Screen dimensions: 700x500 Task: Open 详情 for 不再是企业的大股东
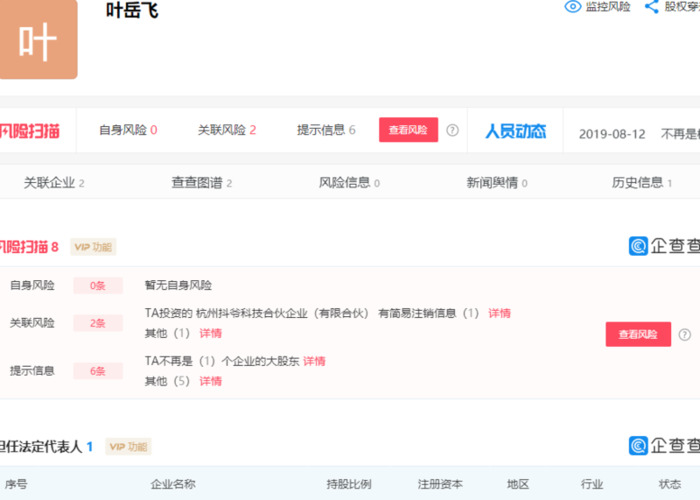click(x=314, y=361)
